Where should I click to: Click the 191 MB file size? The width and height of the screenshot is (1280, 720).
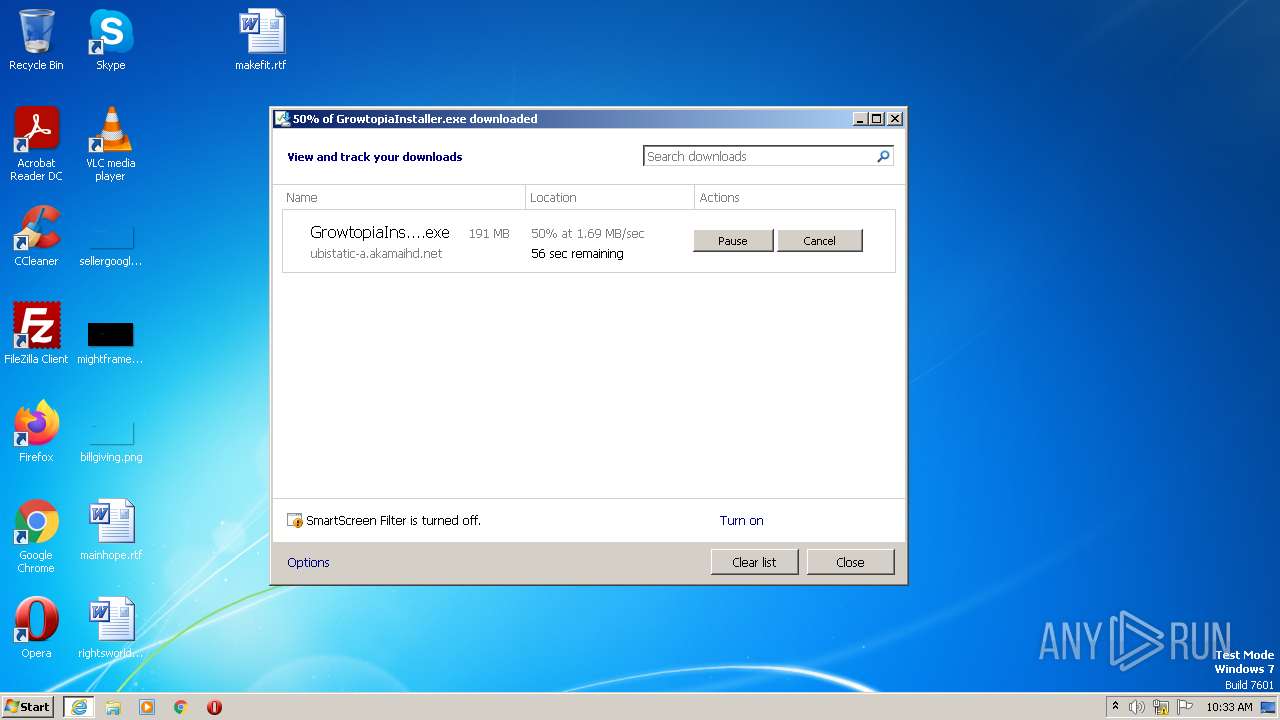(489, 234)
